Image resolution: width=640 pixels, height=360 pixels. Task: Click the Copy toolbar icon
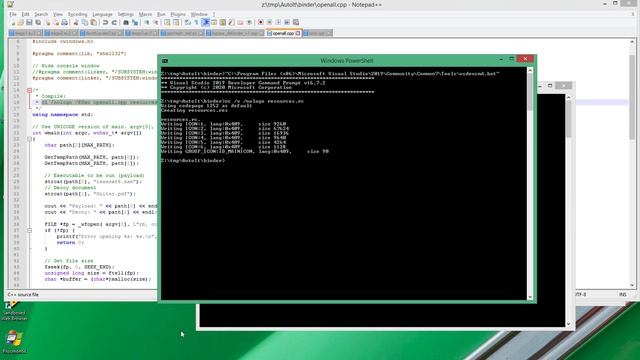point(85,22)
